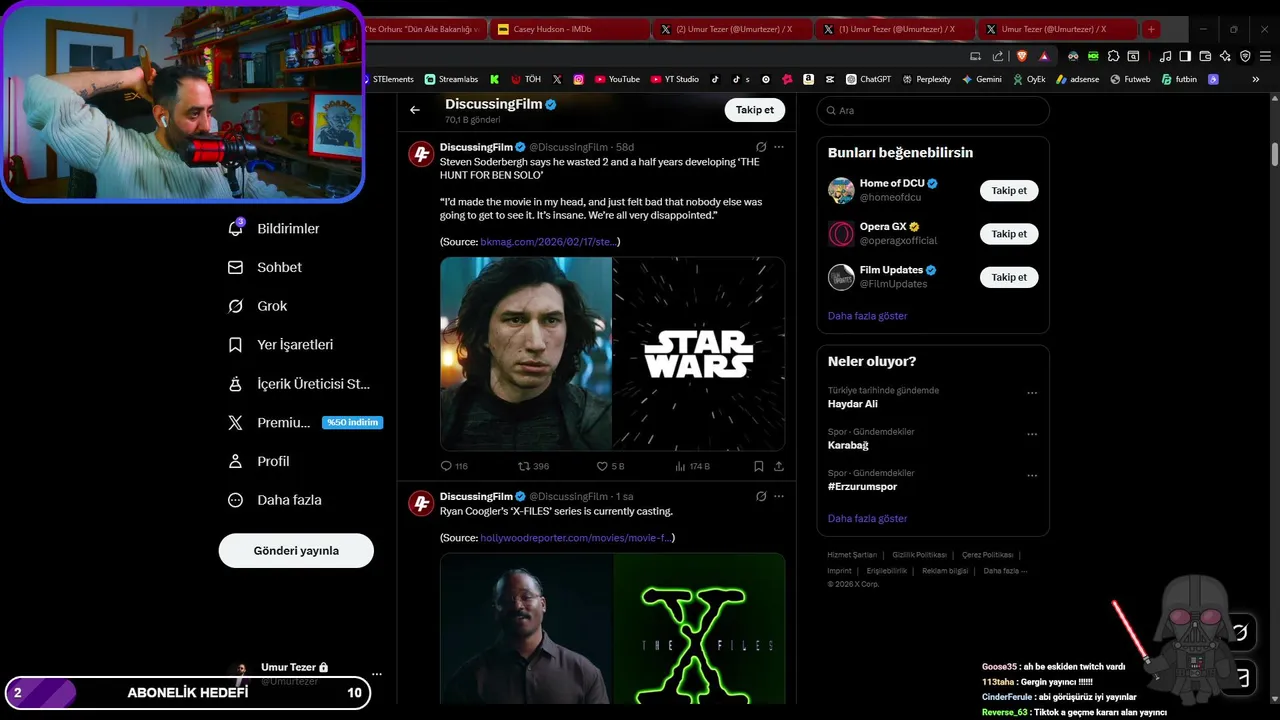1280x720 pixels.
Task: Bookmark the Ben Solo post
Action: tap(759, 466)
